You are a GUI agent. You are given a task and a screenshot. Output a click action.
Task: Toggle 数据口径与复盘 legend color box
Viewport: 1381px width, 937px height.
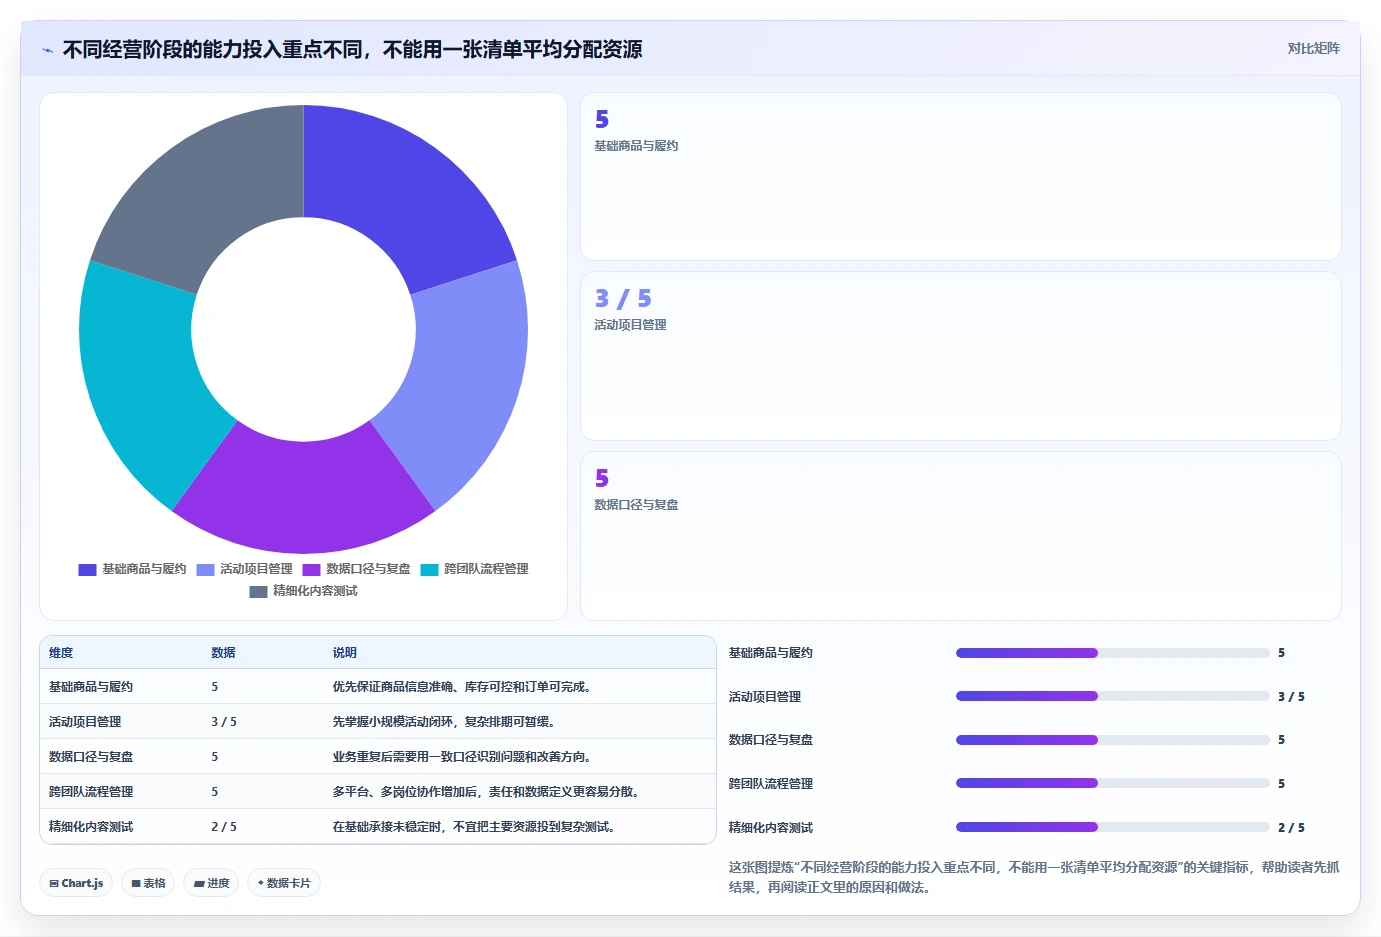(x=311, y=569)
